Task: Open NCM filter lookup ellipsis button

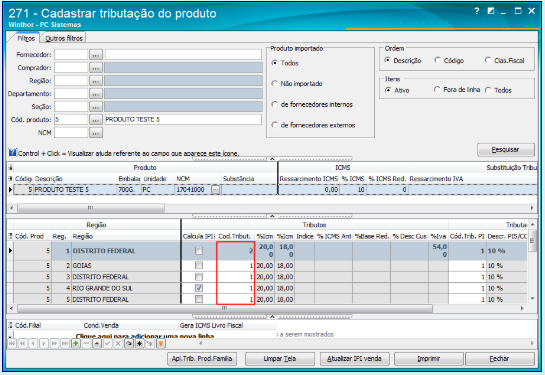Action: (96, 133)
